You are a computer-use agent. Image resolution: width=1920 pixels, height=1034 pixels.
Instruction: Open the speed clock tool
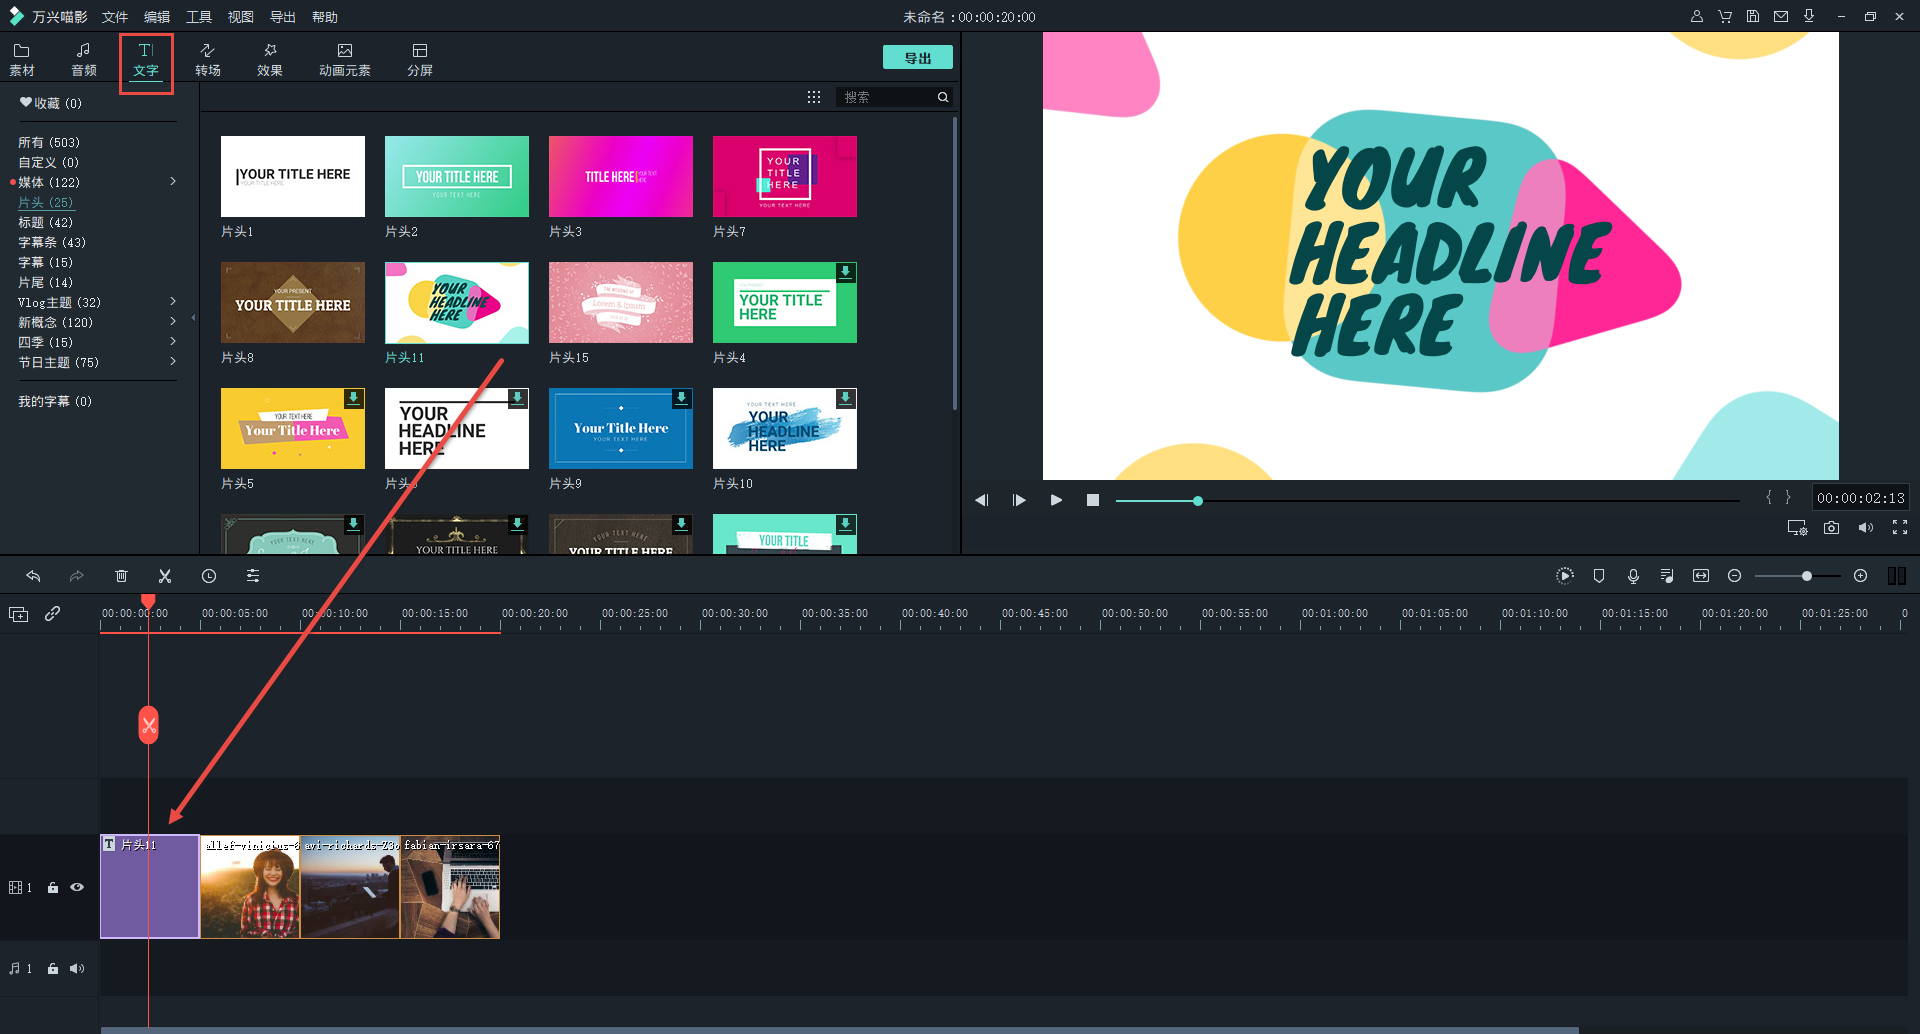[x=209, y=576]
